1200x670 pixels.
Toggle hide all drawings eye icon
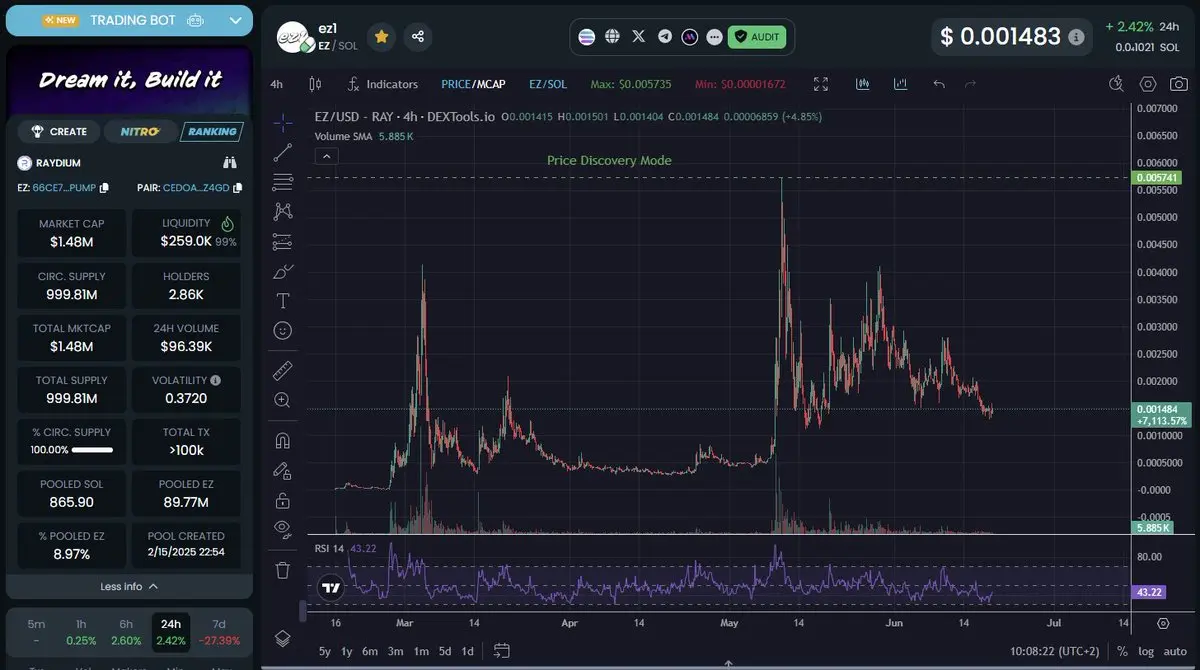(x=282, y=529)
